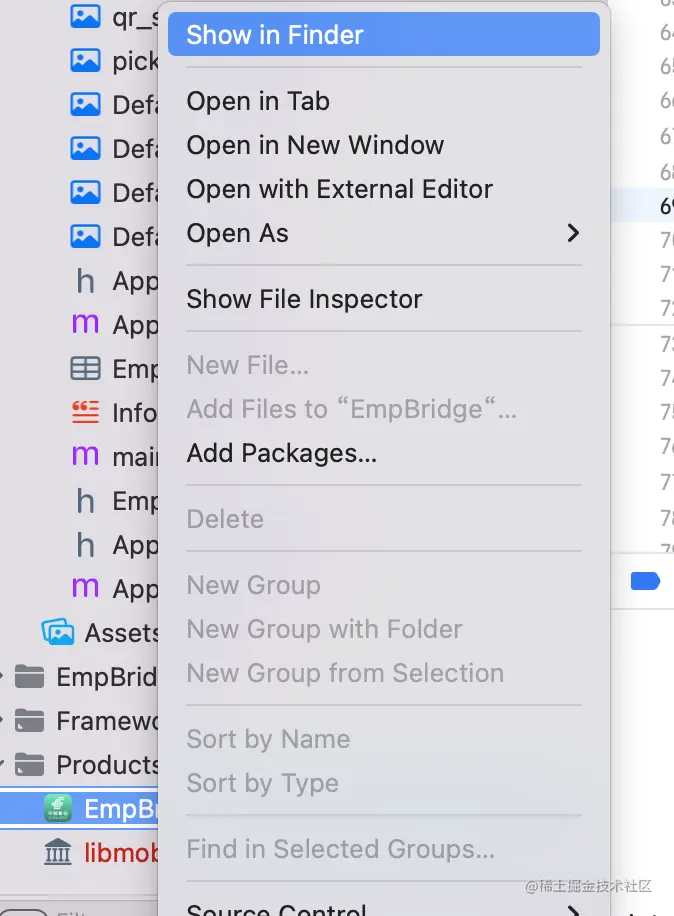This screenshot has width=674, height=916.
Task: Select Open in Tab menu item
Action: coord(258,101)
